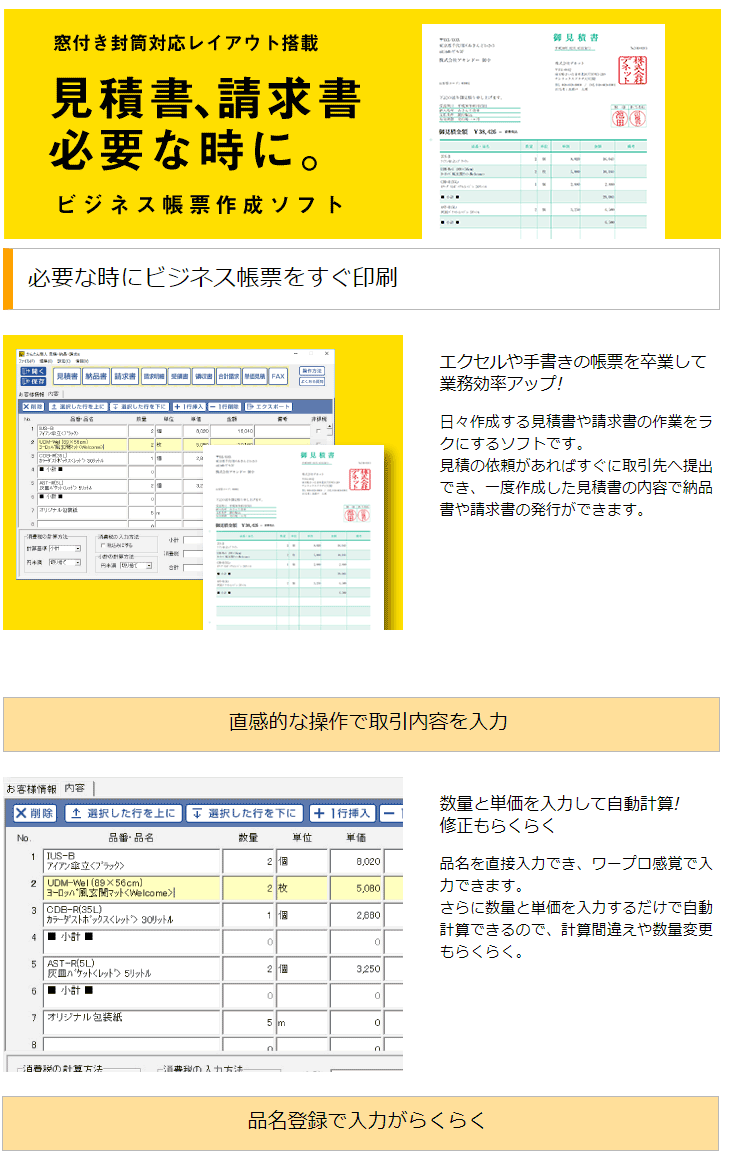Click the FAX button in small window screenshot

point(278,377)
